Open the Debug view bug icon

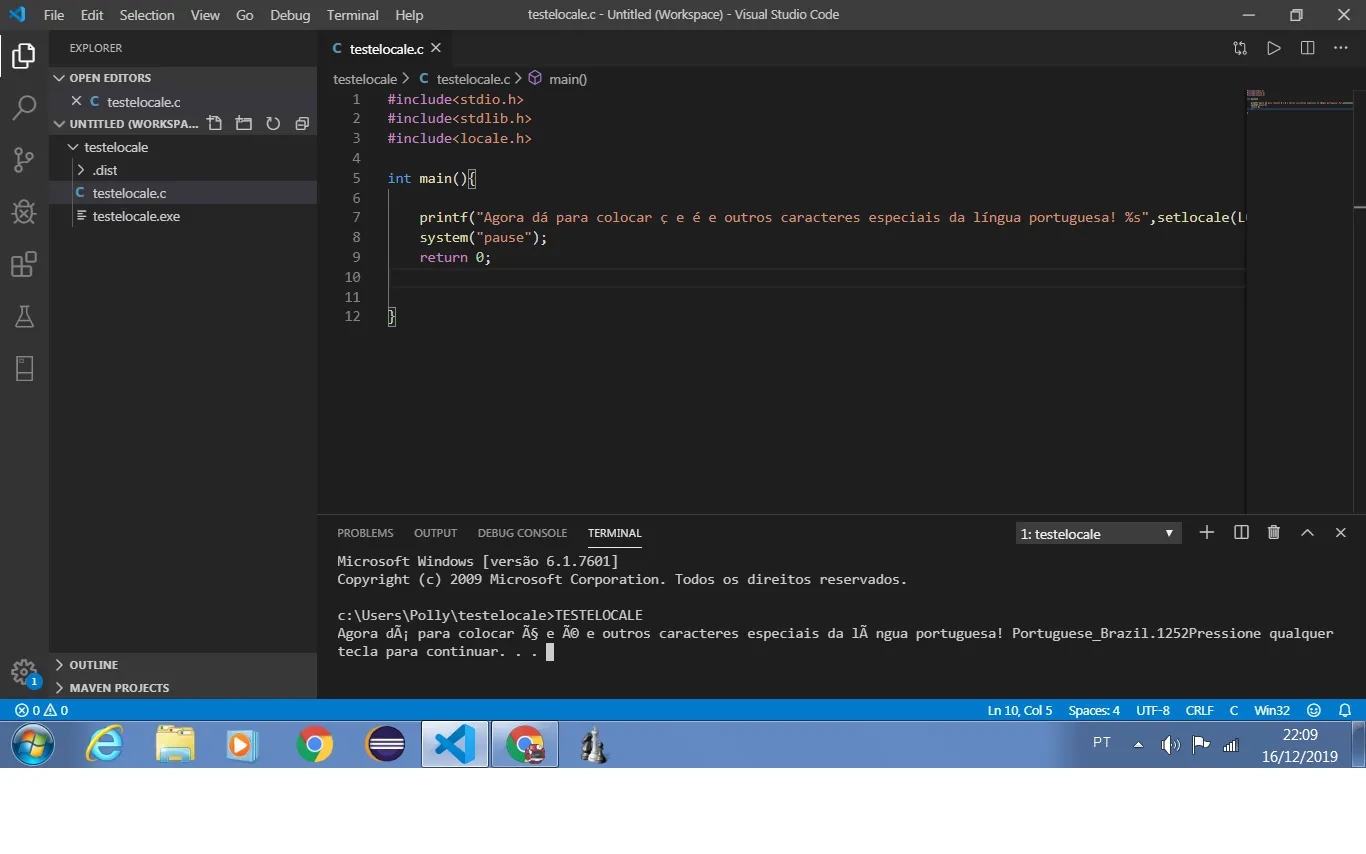(x=24, y=212)
